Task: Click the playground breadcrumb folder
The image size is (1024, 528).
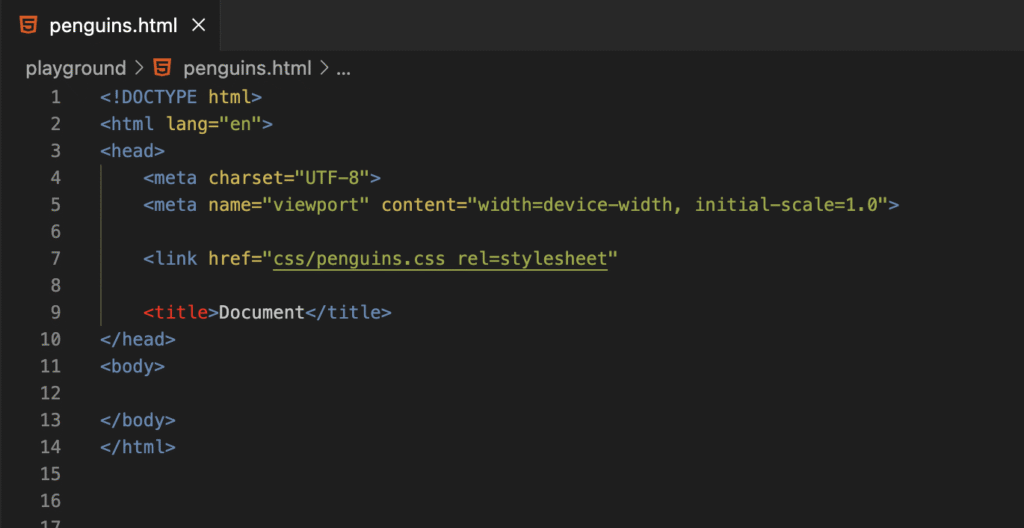Action: (x=76, y=69)
